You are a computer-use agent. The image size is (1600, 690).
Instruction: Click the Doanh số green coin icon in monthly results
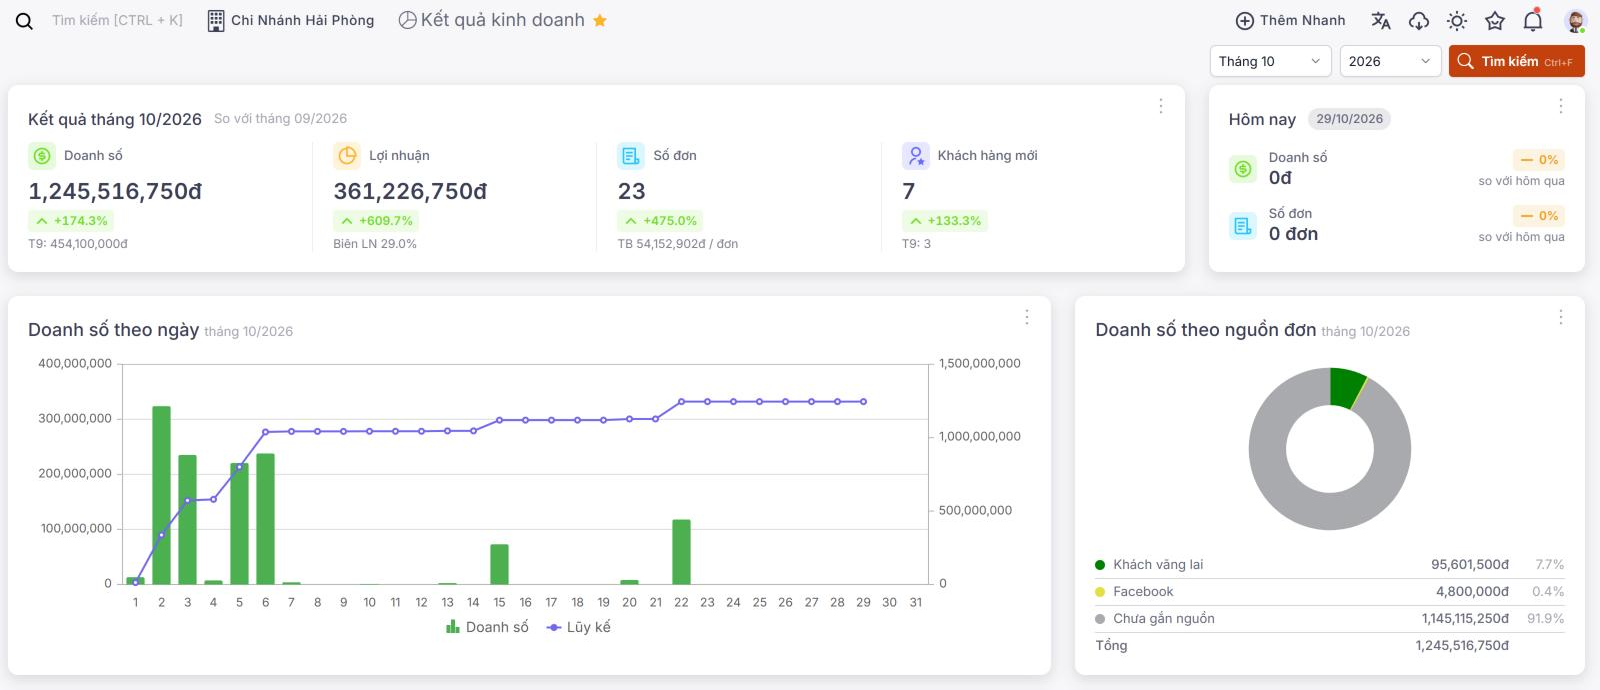(42, 156)
